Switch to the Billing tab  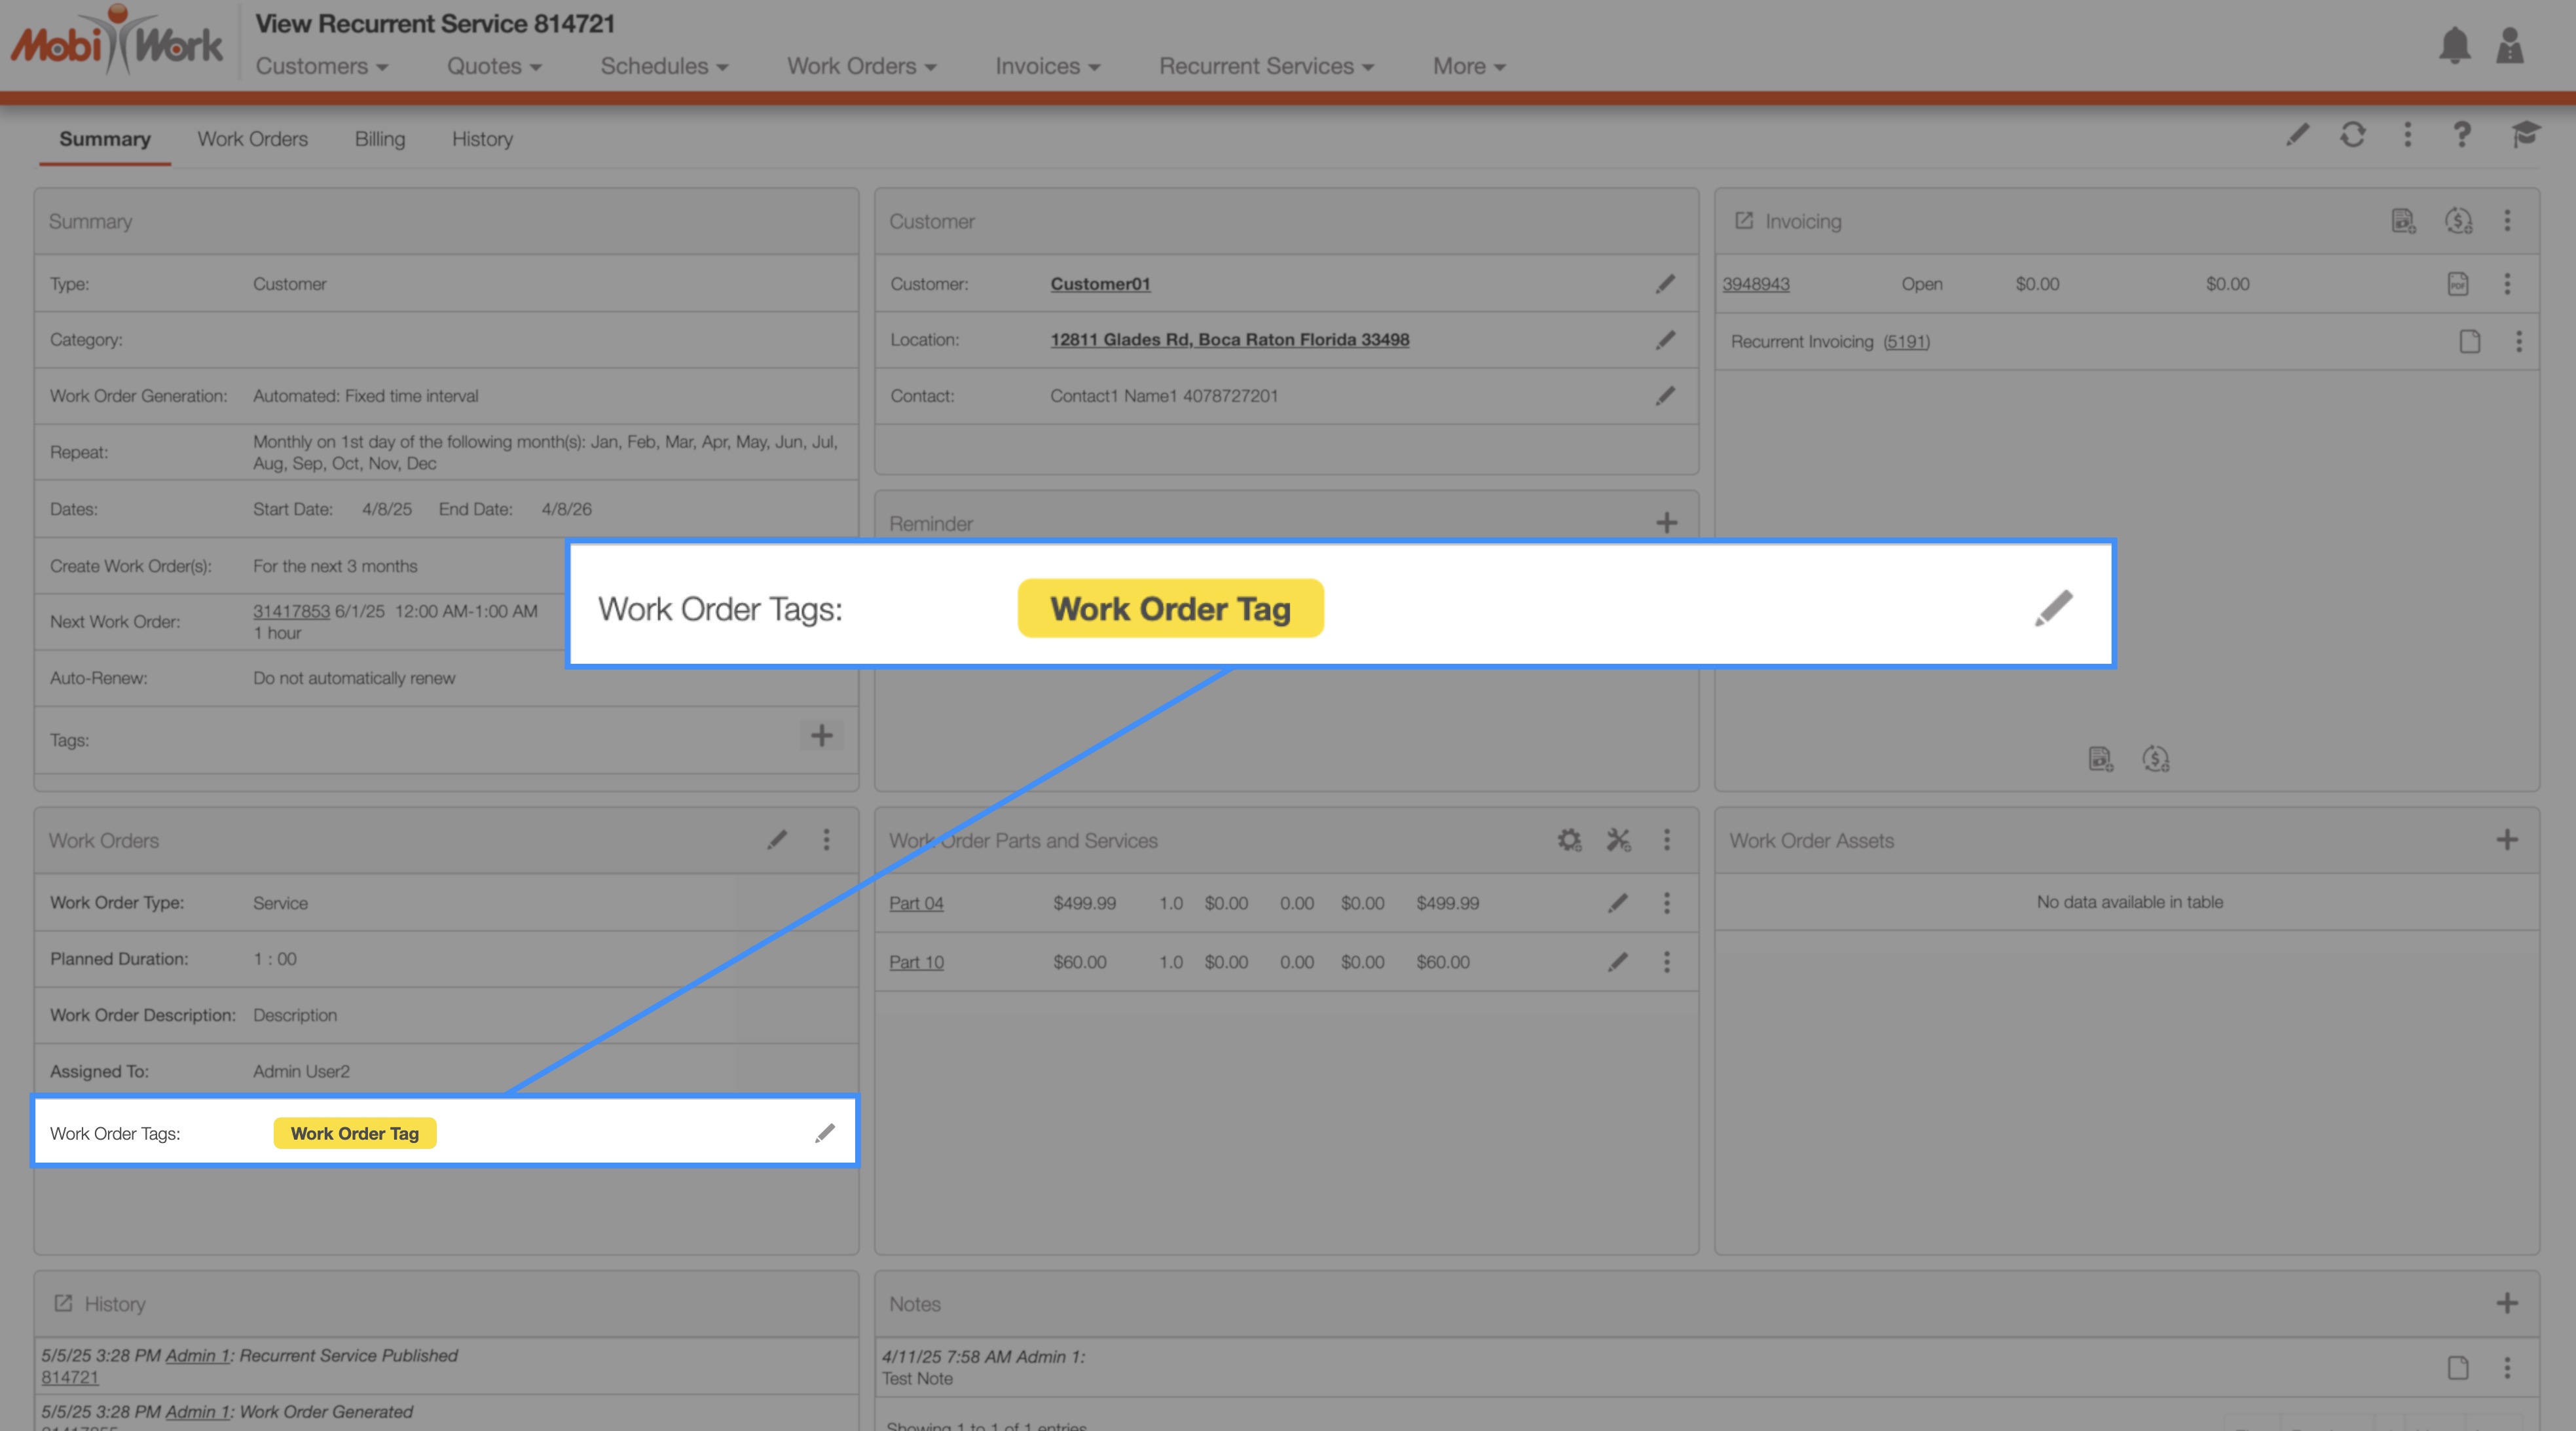point(379,139)
